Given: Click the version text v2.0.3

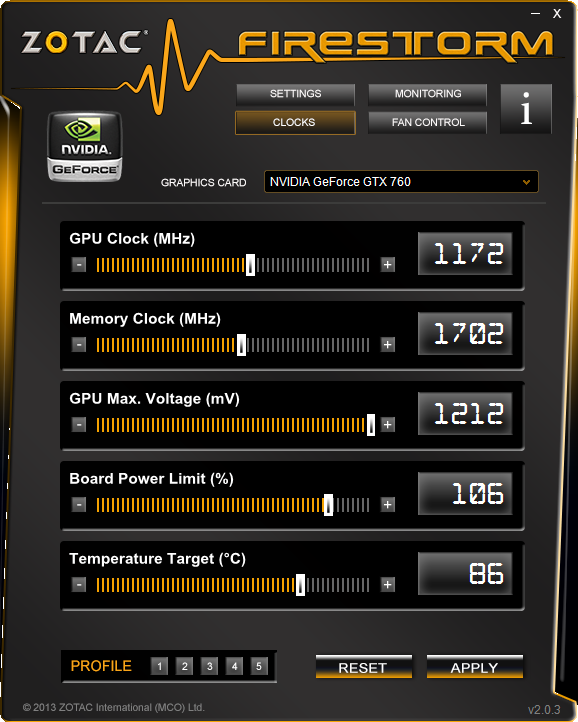Looking at the screenshot, I should pos(544,710).
